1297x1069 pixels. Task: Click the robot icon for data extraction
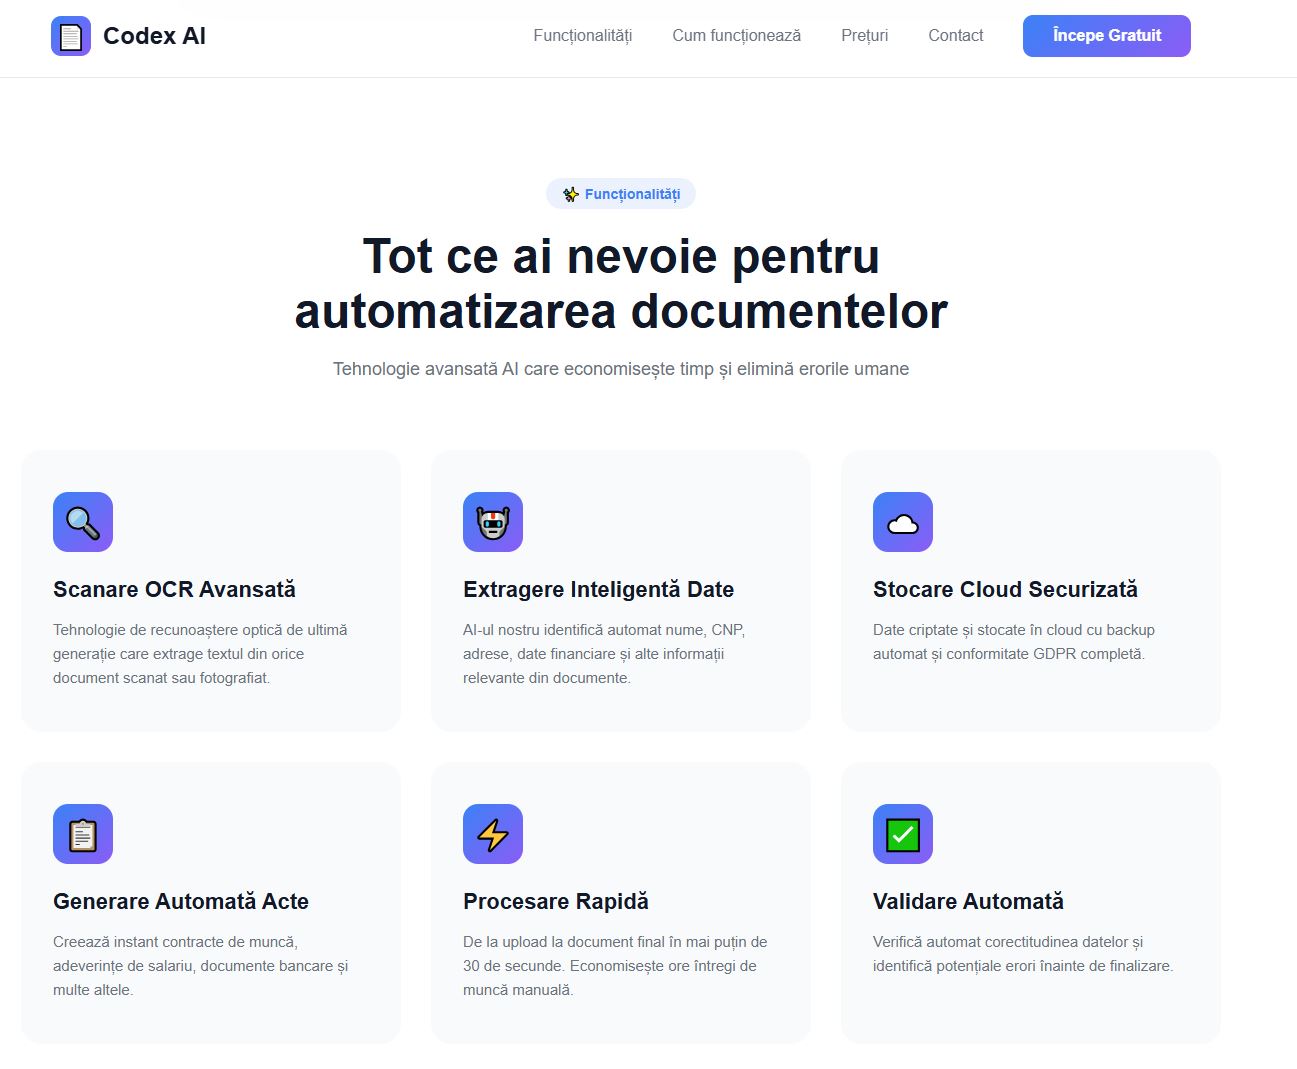tap(493, 522)
